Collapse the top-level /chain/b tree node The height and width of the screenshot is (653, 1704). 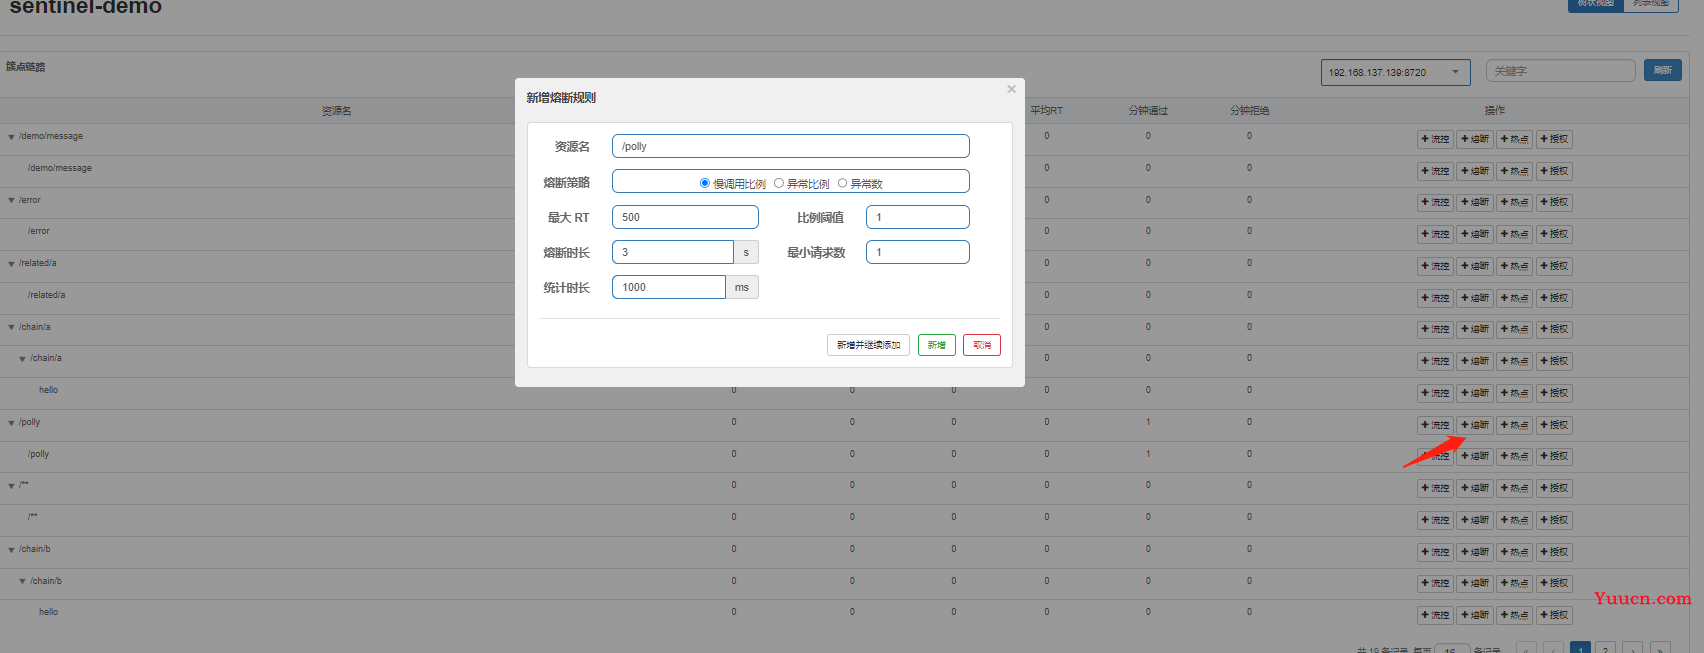pos(12,550)
